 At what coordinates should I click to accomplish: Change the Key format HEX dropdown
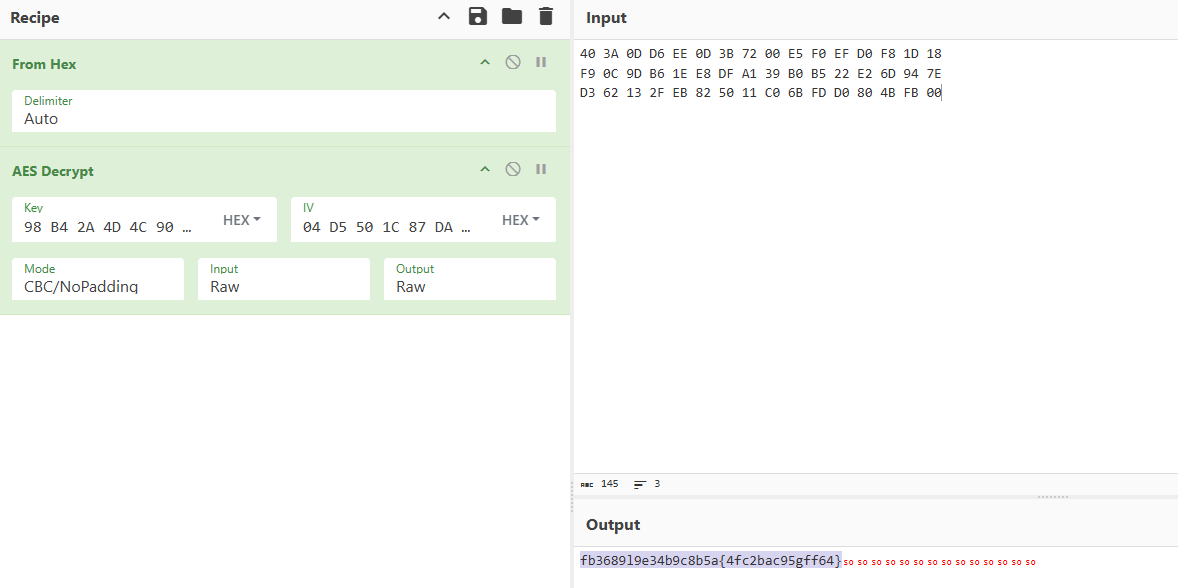tap(242, 220)
